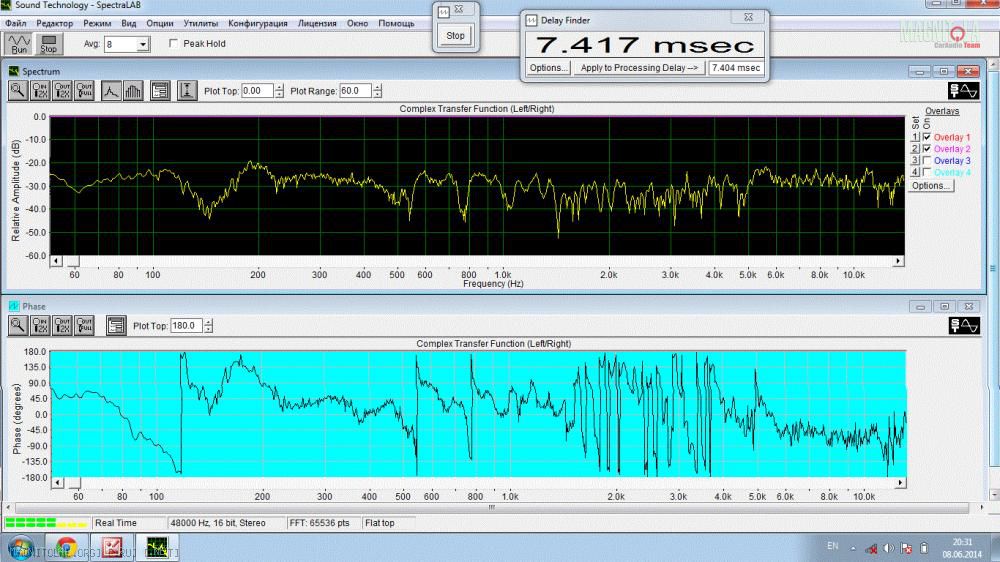Image resolution: width=1000 pixels, height=562 pixels.
Task: Select the Spectrum vertical autoscale icon
Action: [187, 91]
